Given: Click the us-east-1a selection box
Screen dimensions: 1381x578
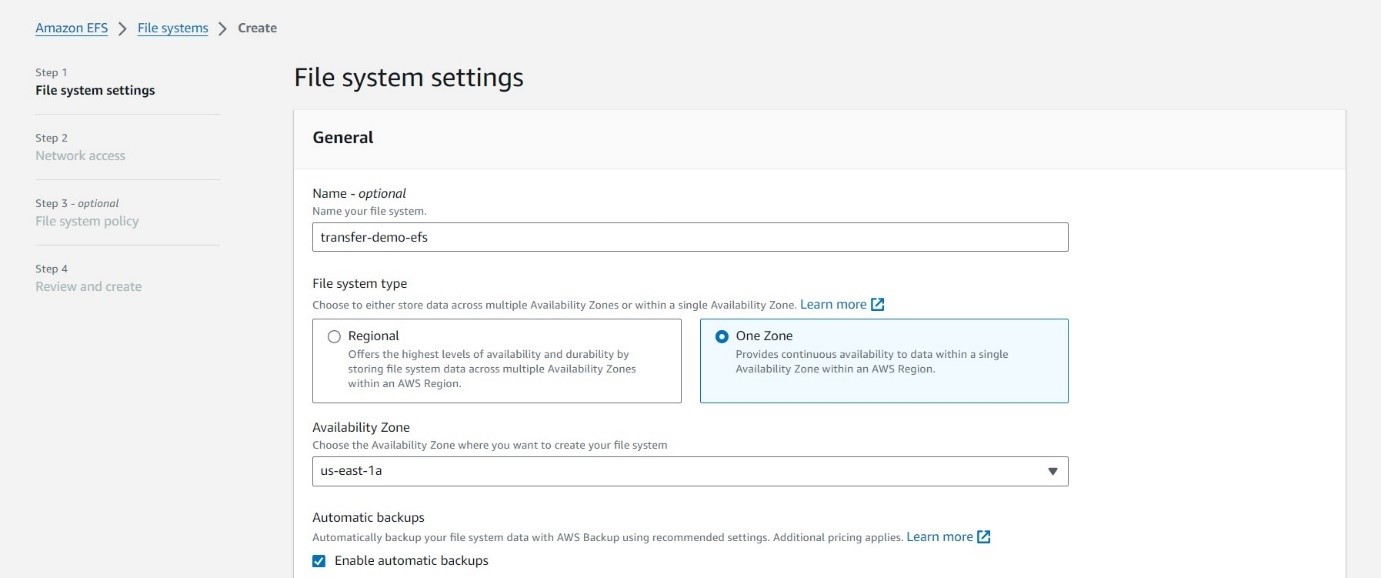Looking at the screenshot, I should tap(680, 471).
